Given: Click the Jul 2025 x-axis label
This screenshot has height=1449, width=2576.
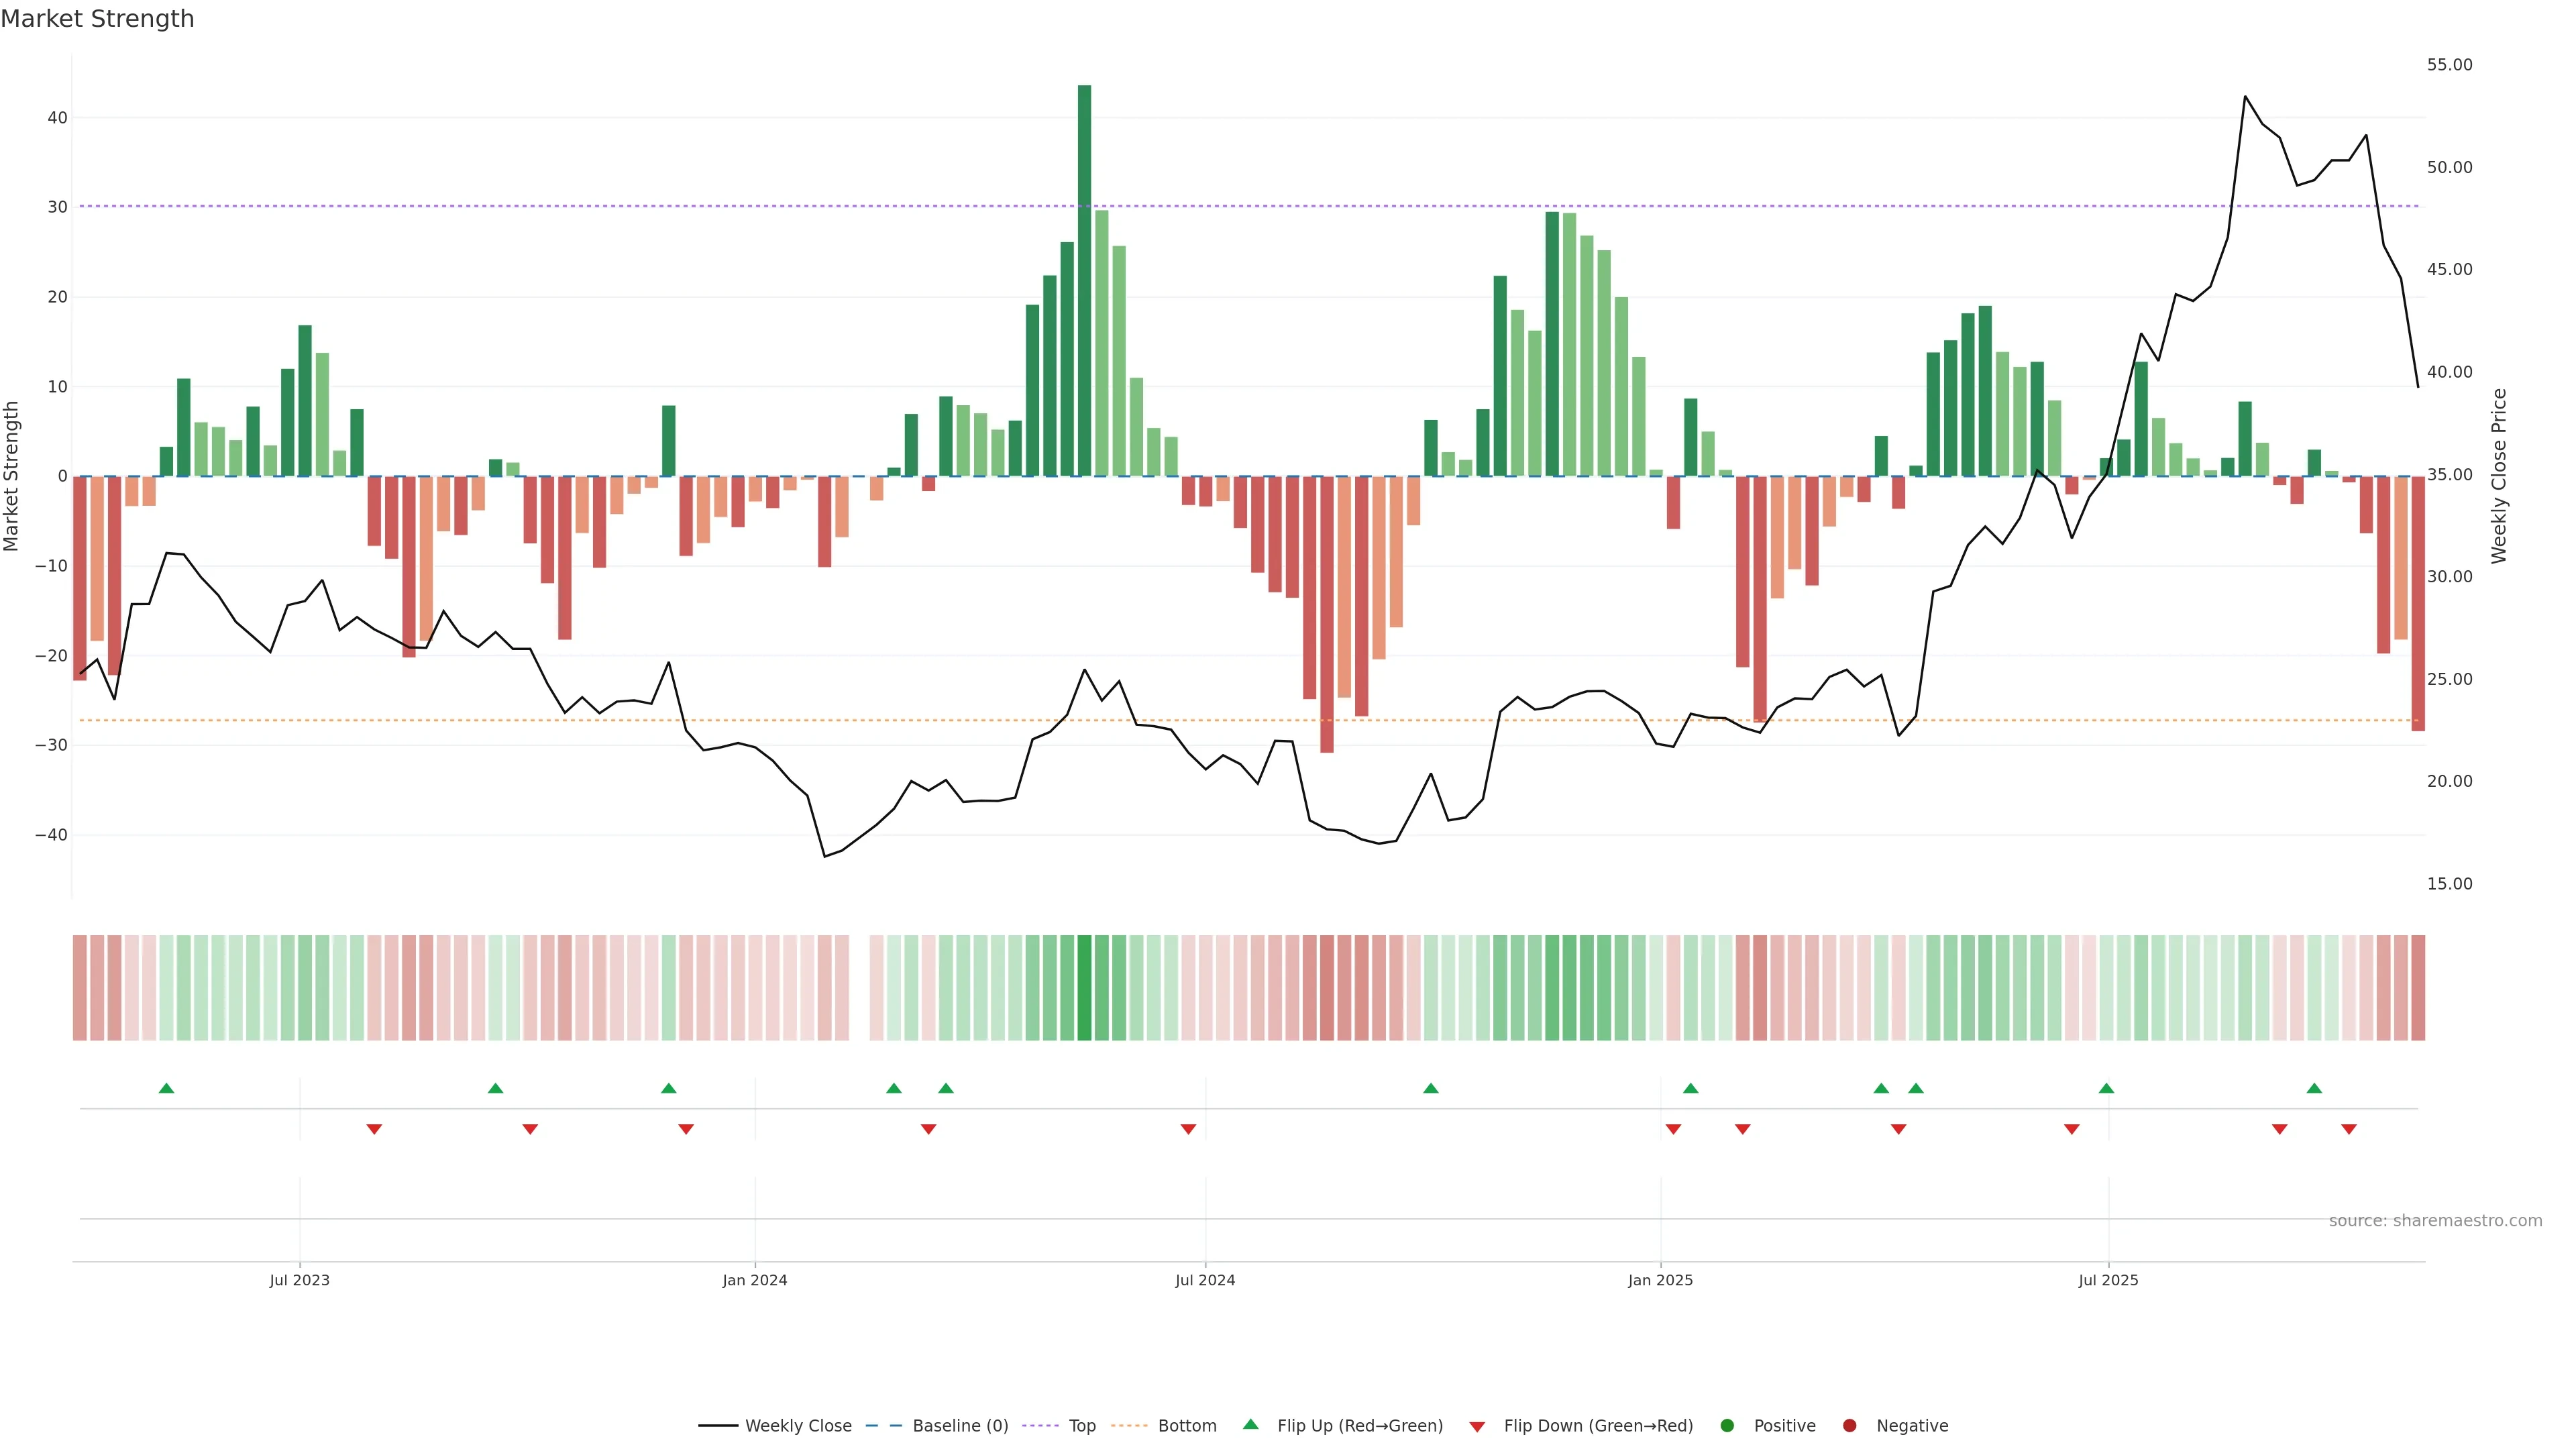Looking at the screenshot, I should pos(2108,1280).
